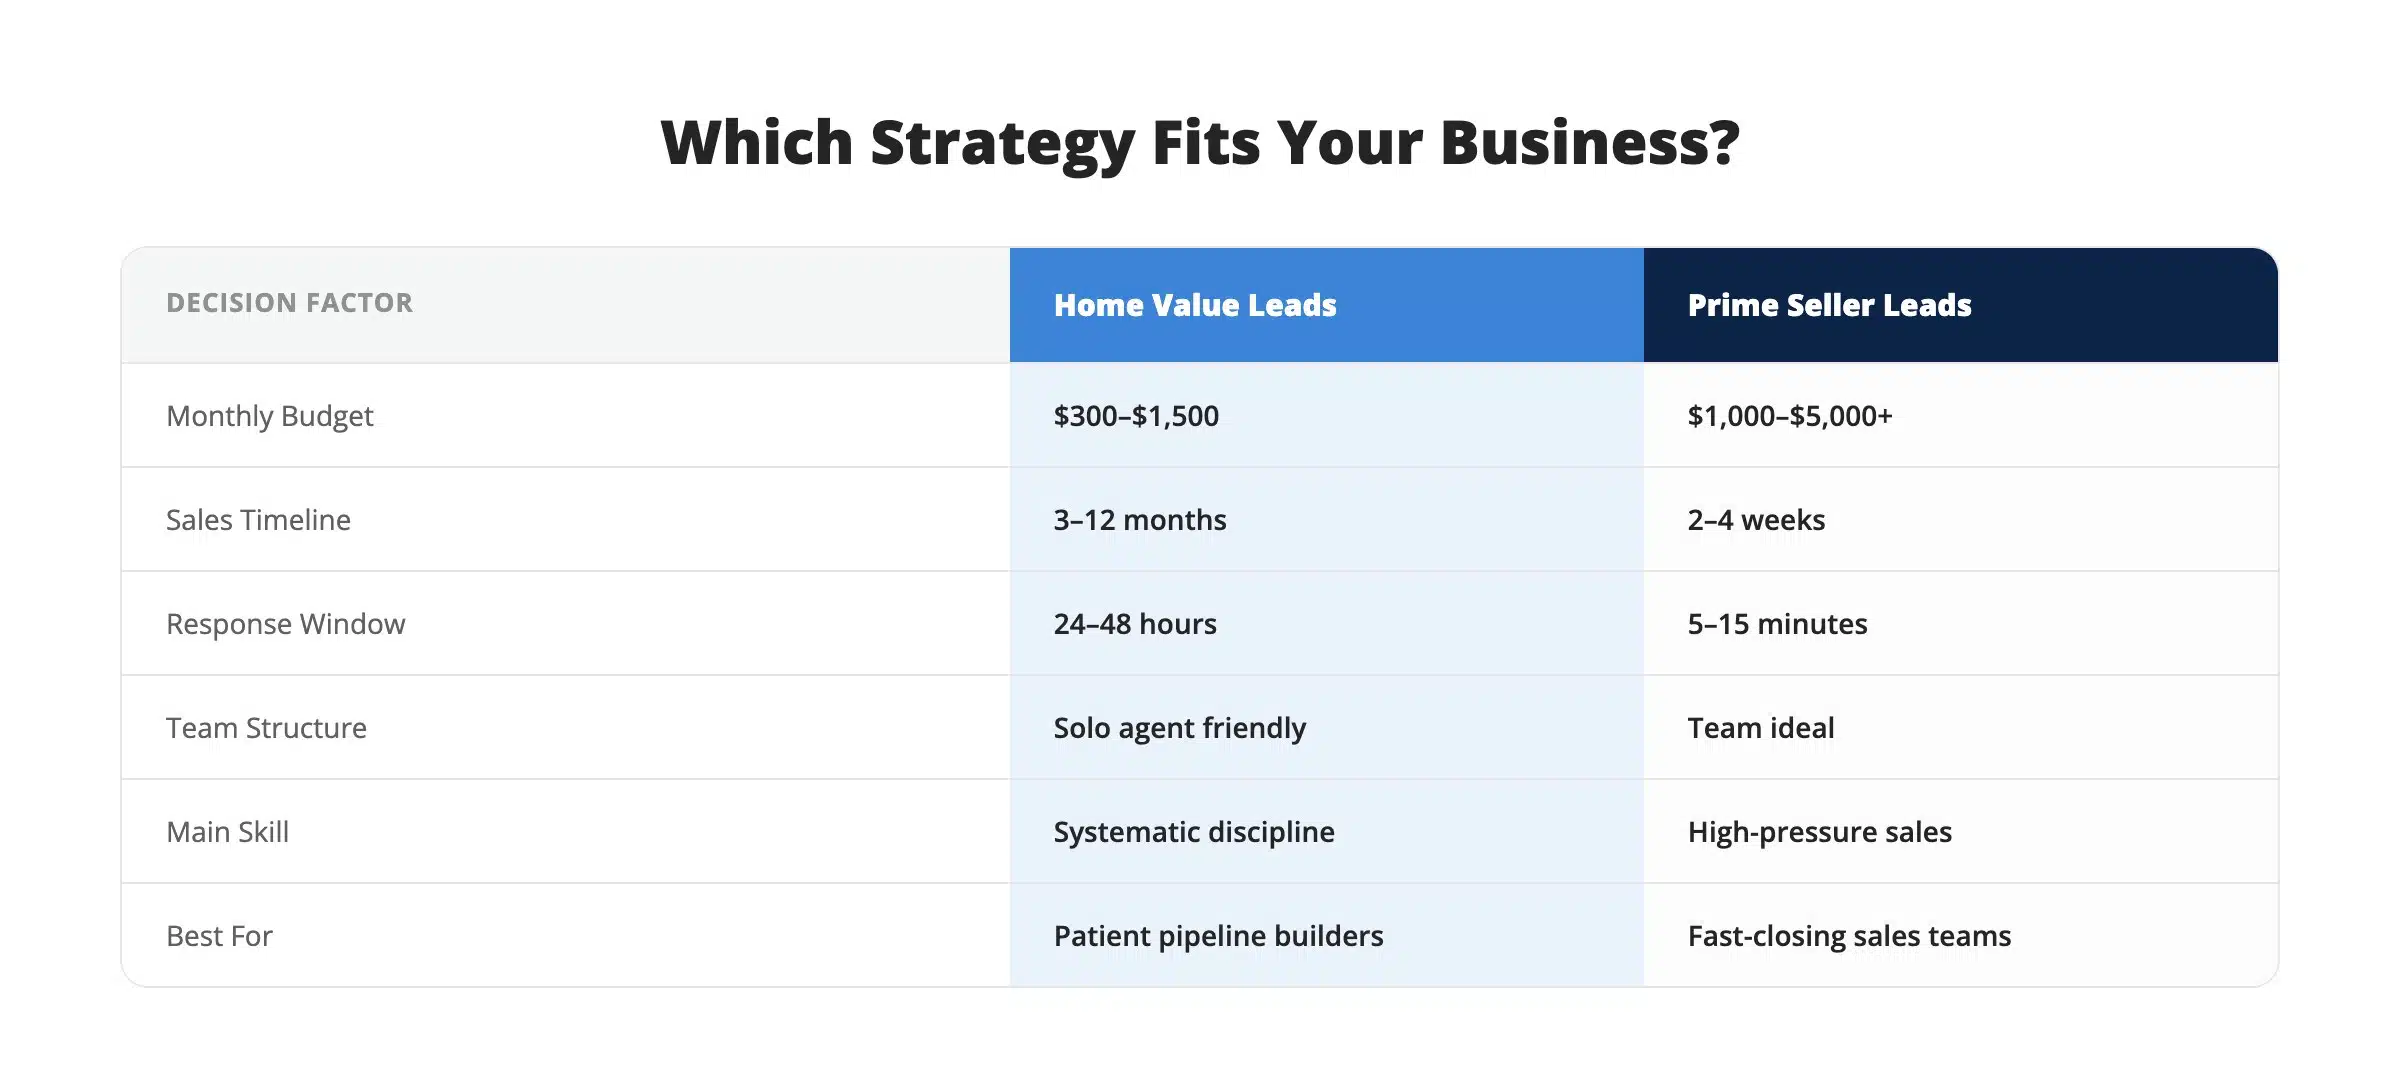Select the $300–$1,500 budget cell

click(1326, 416)
